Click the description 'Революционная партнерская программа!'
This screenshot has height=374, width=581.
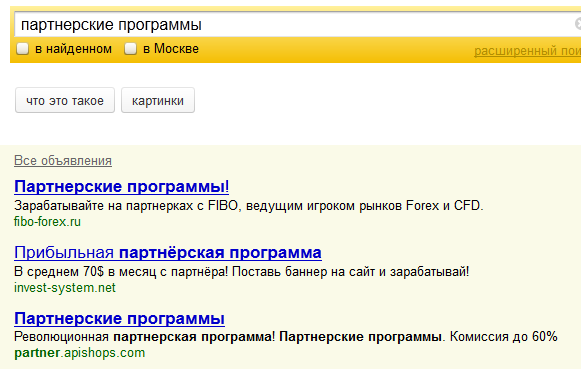[286, 337]
